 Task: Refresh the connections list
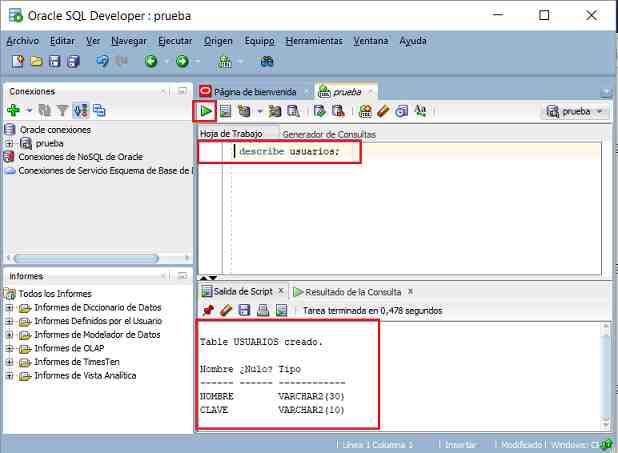tap(44, 110)
